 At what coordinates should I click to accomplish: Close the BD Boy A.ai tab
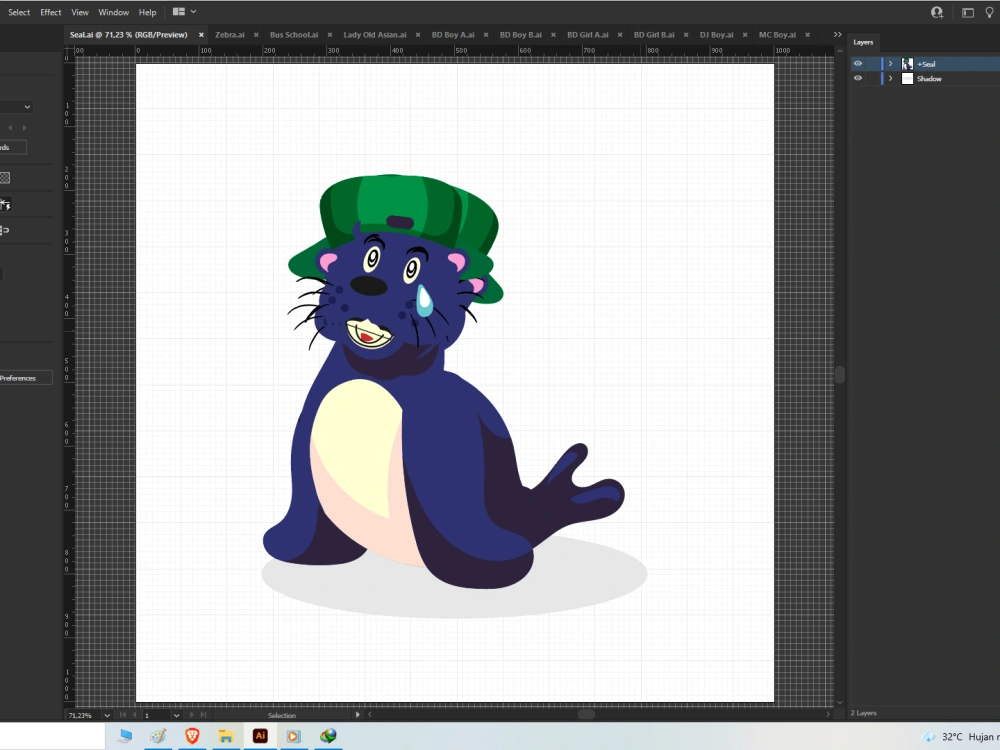(x=486, y=35)
